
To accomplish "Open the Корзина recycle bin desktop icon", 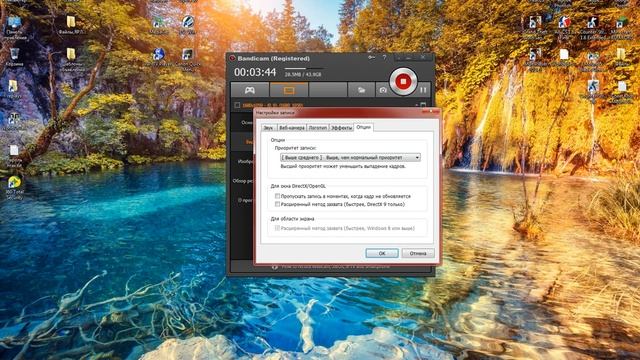I will (14, 57).
